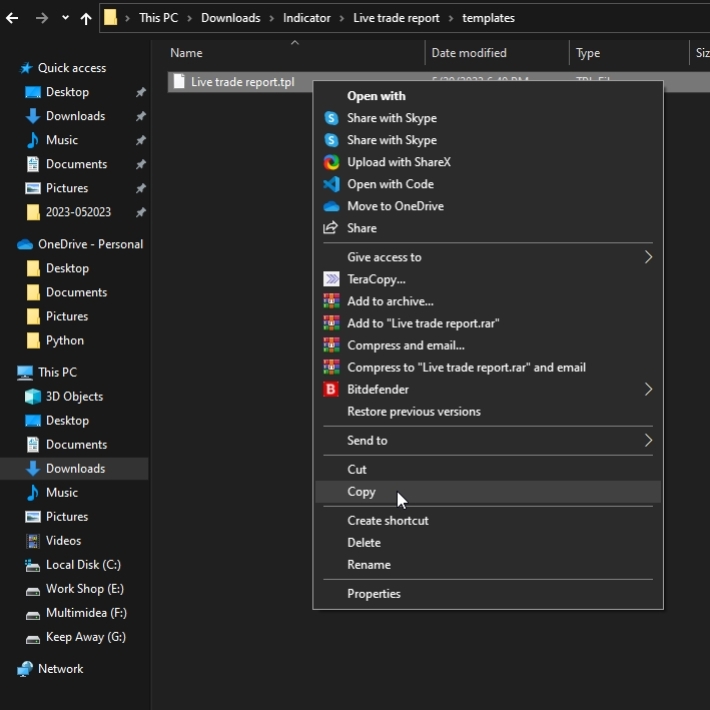
Task: Choose Share from the context menu
Action: tap(488, 228)
